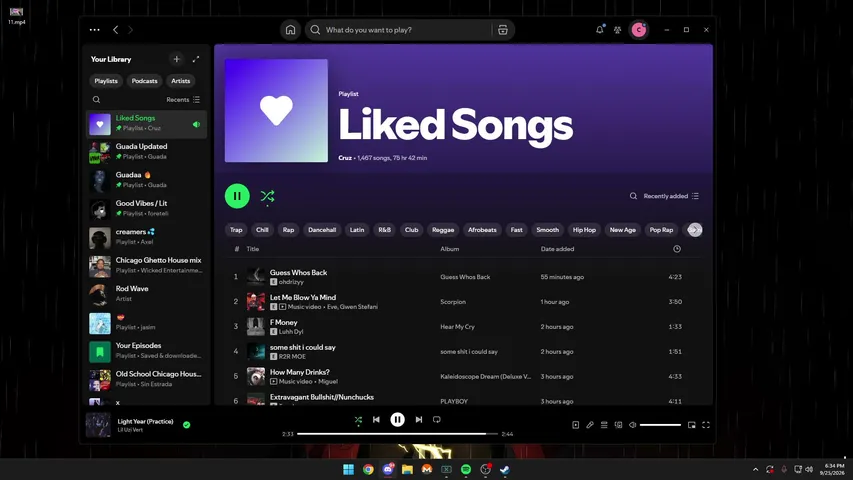
Task: Open Rod Wave artist page
Action: pyautogui.click(x=146, y=294)
